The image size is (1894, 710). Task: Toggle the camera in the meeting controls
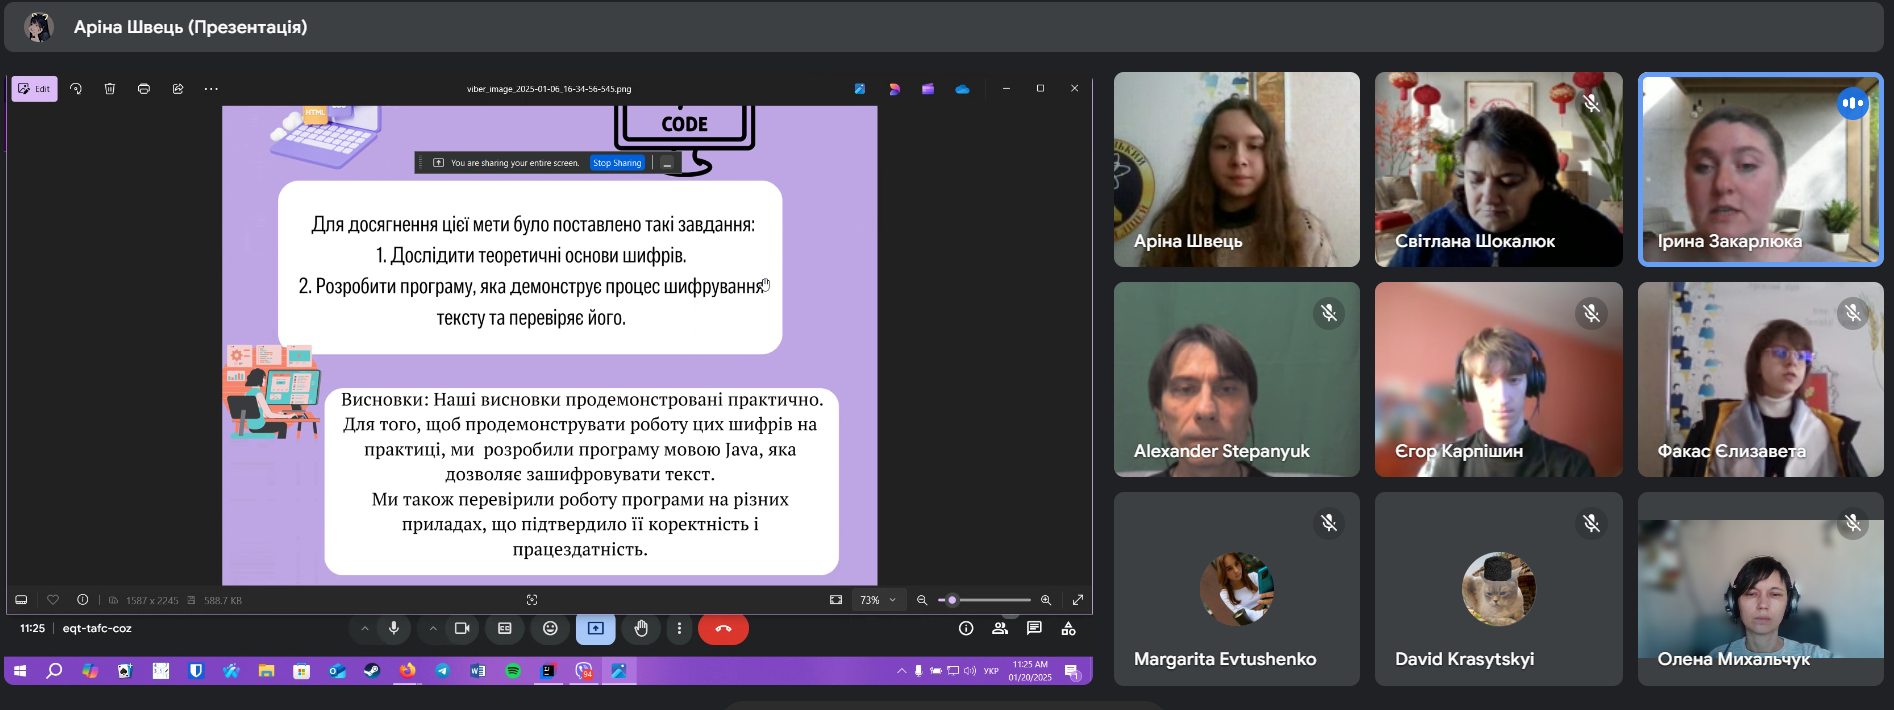point(462,628)
